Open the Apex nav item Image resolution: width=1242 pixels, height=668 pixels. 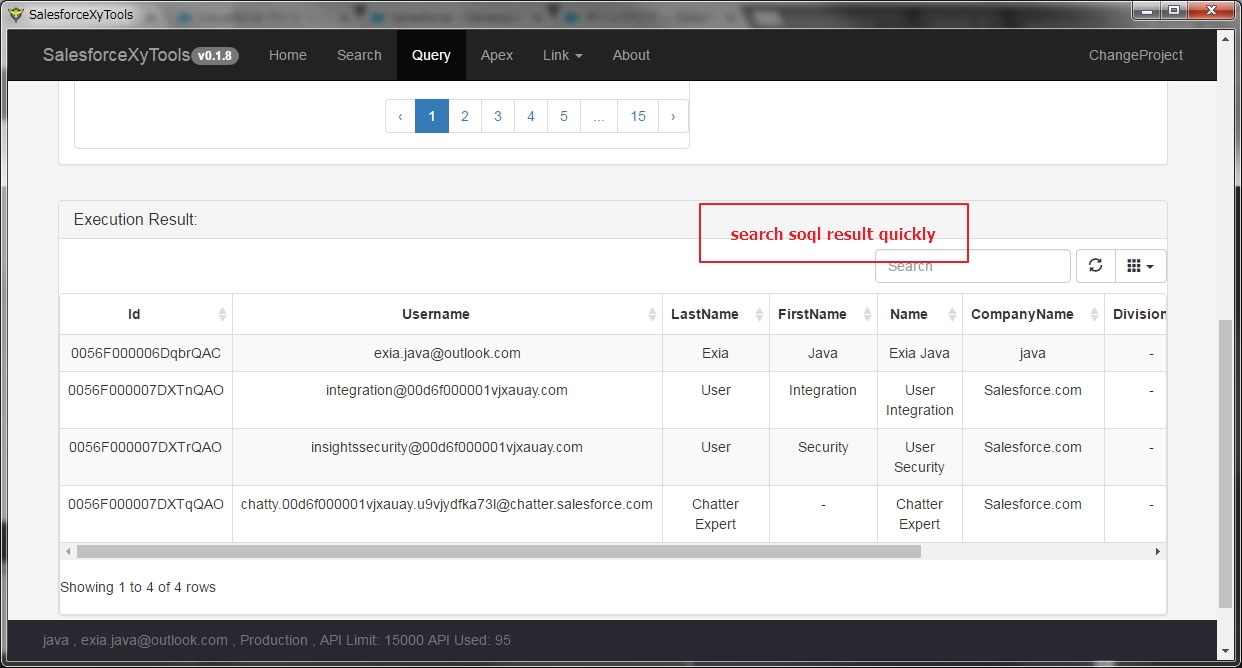pos(497,55)
